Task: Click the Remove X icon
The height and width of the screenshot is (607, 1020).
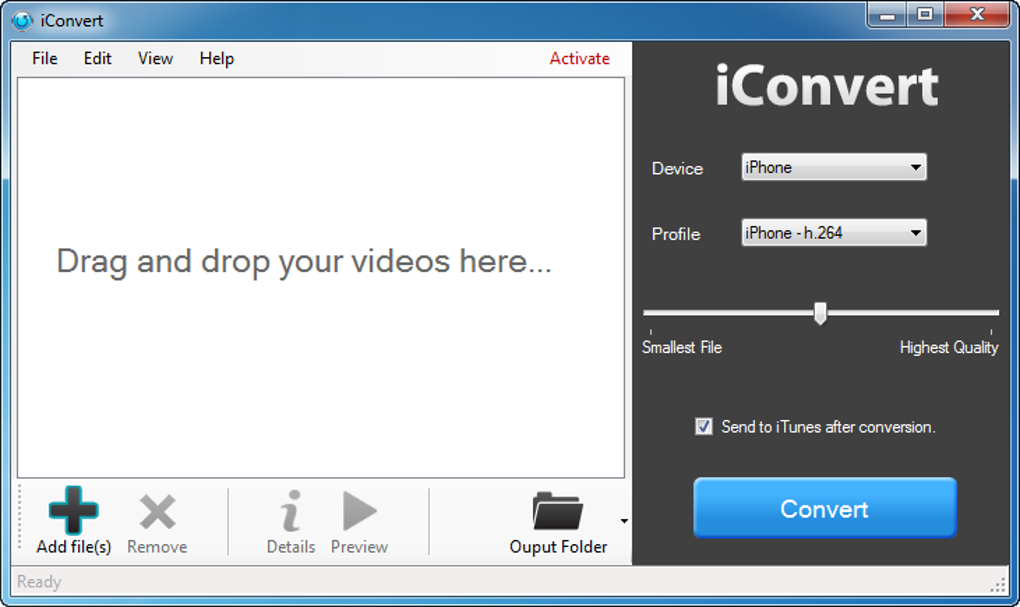Action: pos(157,512)
